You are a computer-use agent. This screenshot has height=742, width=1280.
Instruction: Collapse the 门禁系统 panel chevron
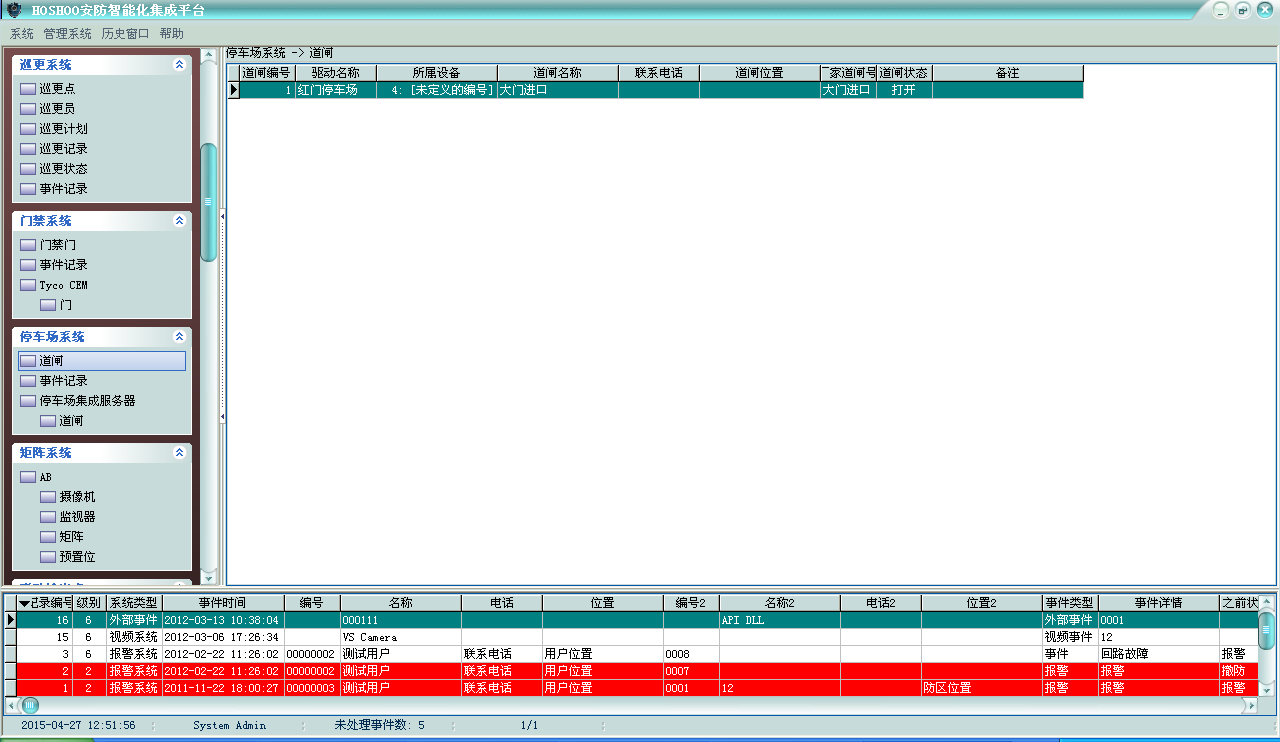[x=179, y=221]
